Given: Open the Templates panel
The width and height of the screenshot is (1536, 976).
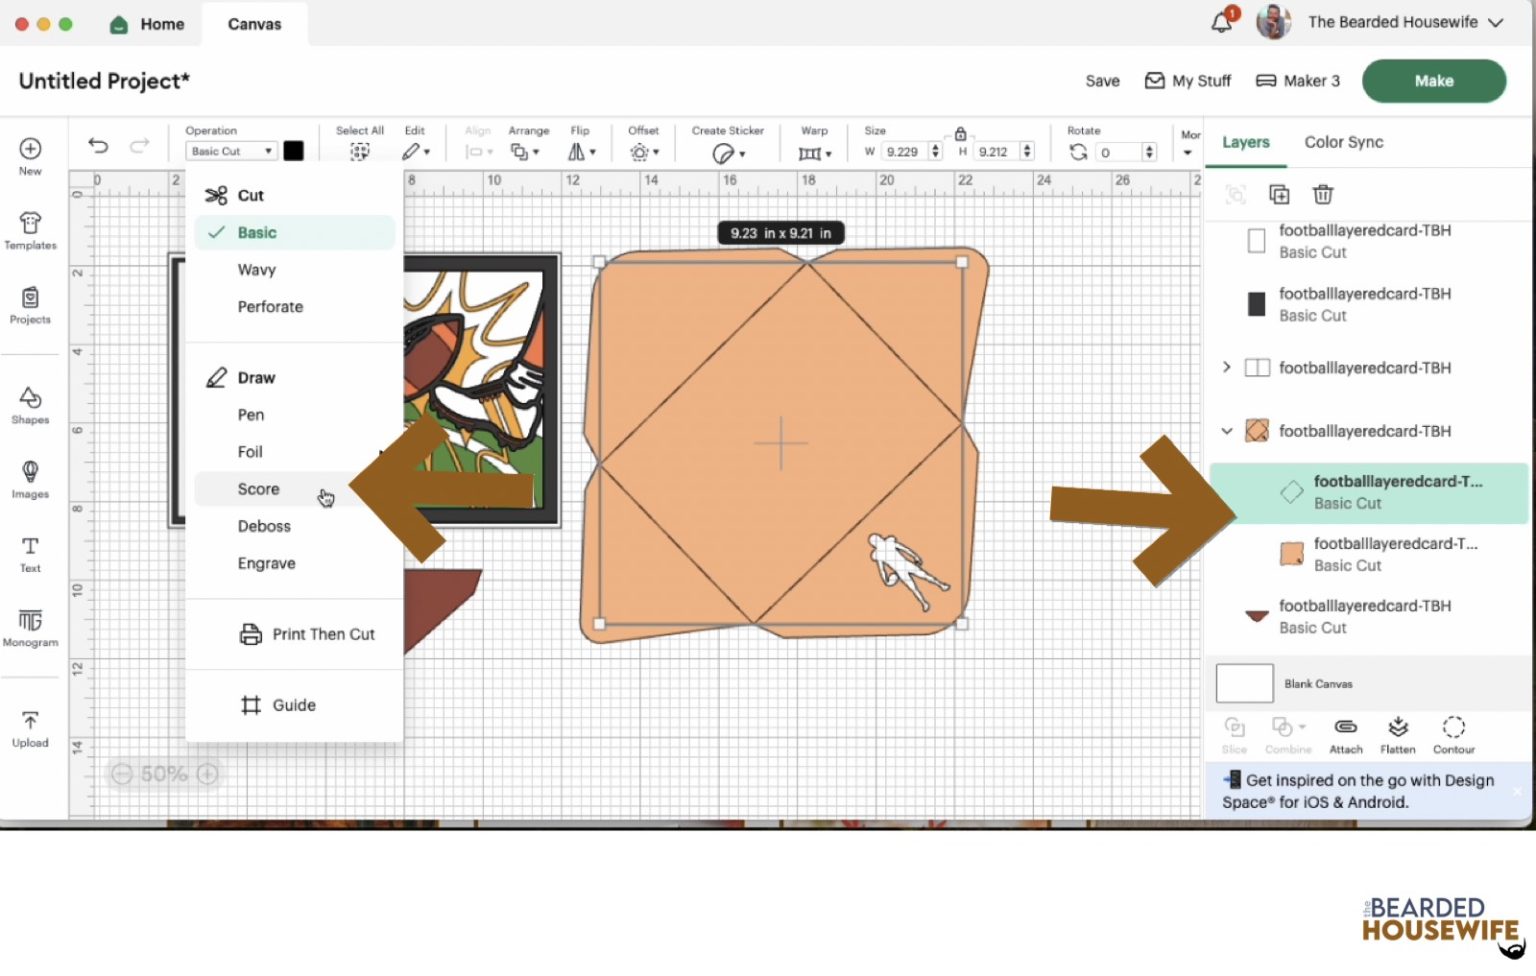Looking at the screenshot, I should [x=30, y=230].
